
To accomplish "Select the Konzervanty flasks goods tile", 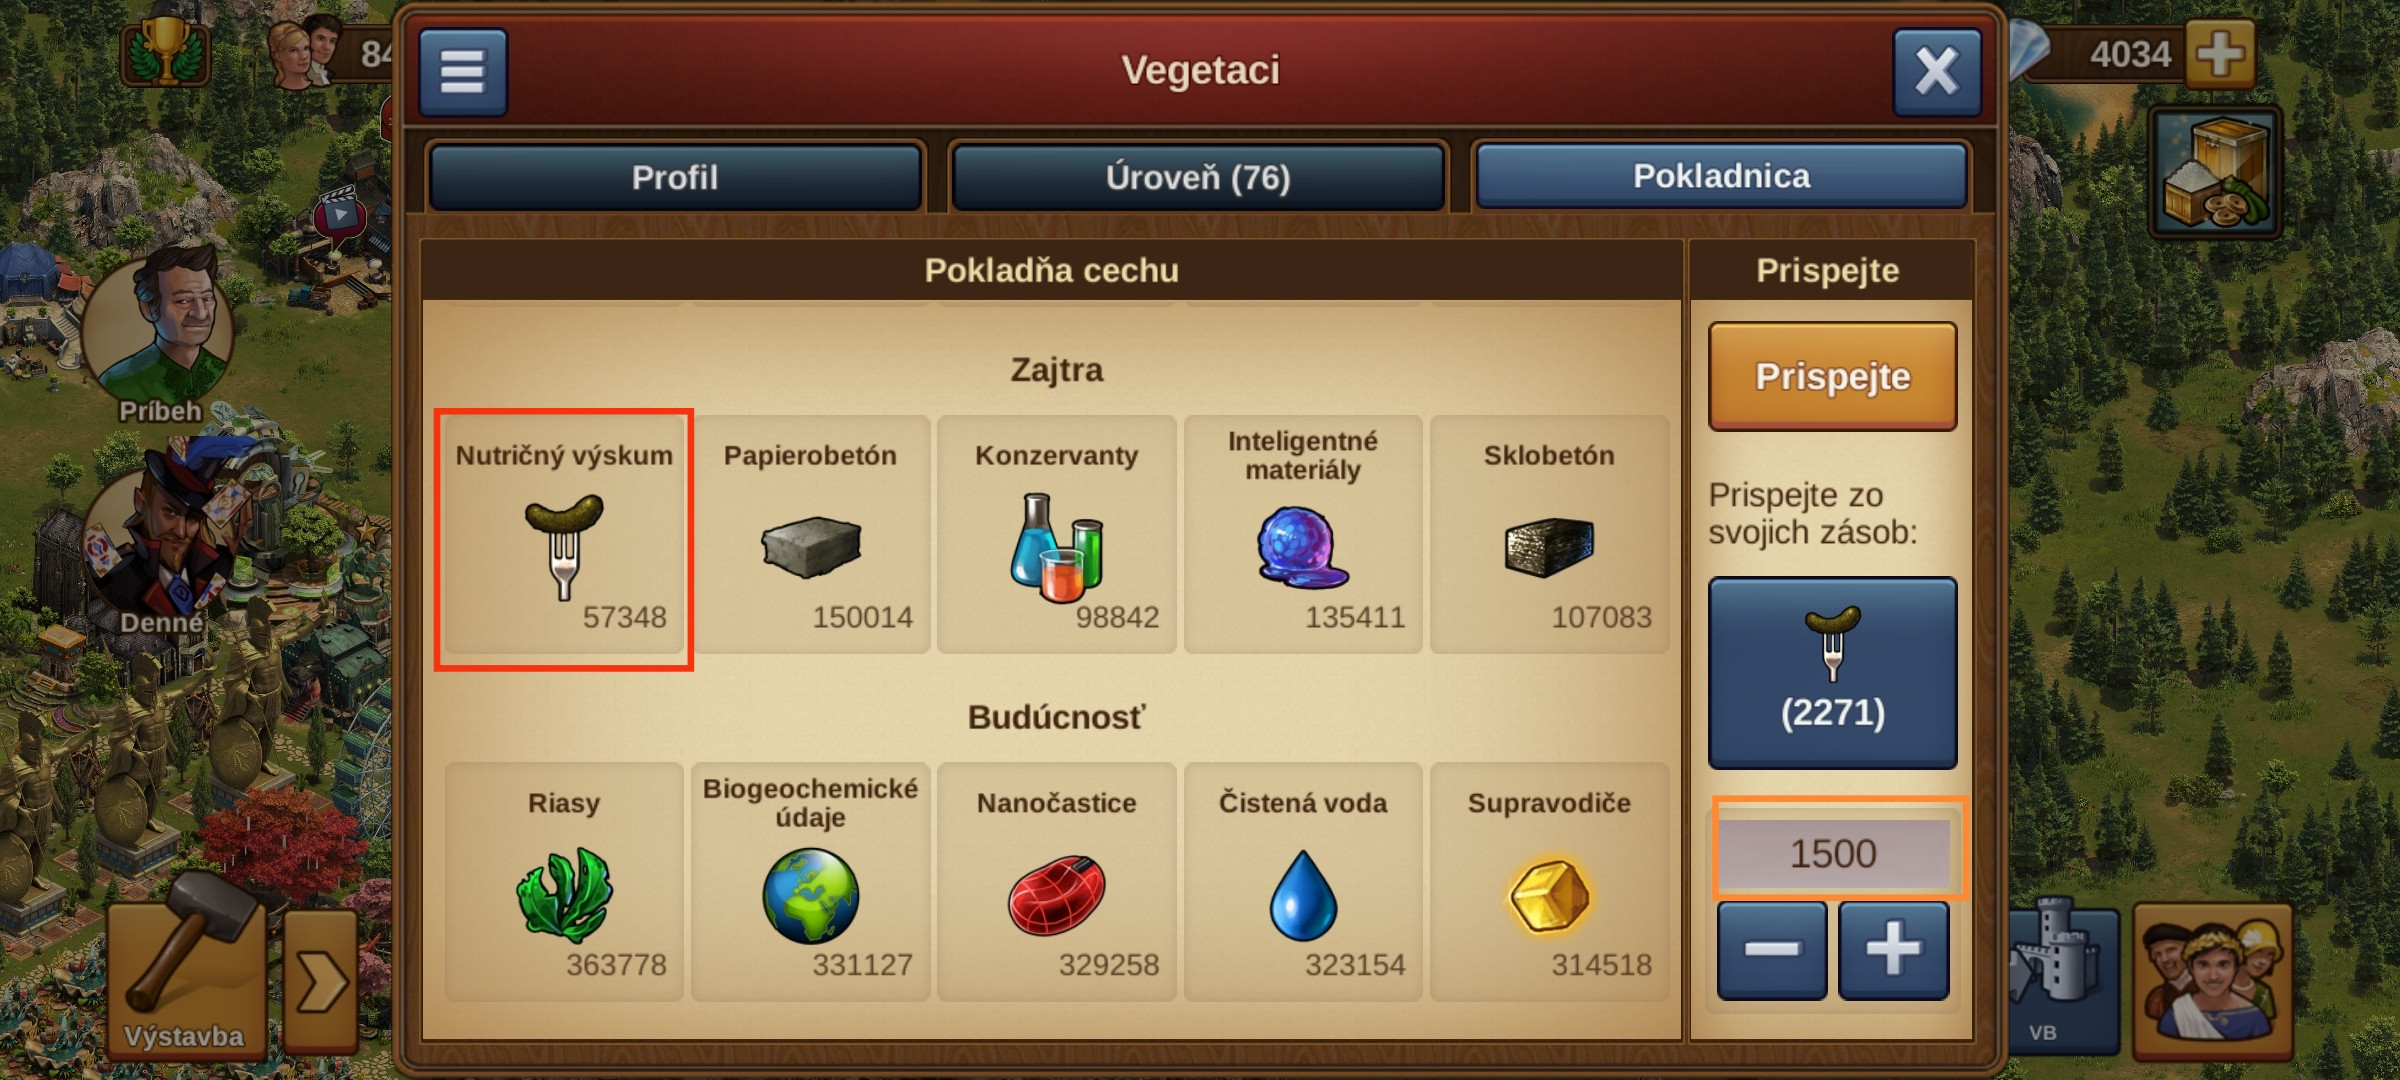I will coord(1057,535).
